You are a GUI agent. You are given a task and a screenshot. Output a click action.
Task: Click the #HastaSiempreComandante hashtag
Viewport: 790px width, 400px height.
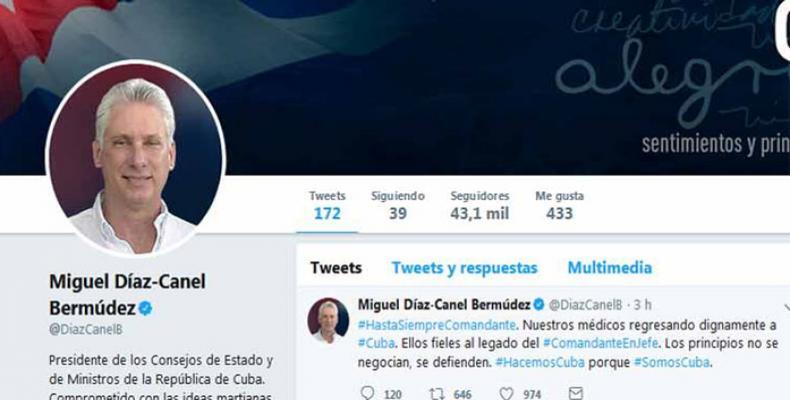[x=436, y=325]
